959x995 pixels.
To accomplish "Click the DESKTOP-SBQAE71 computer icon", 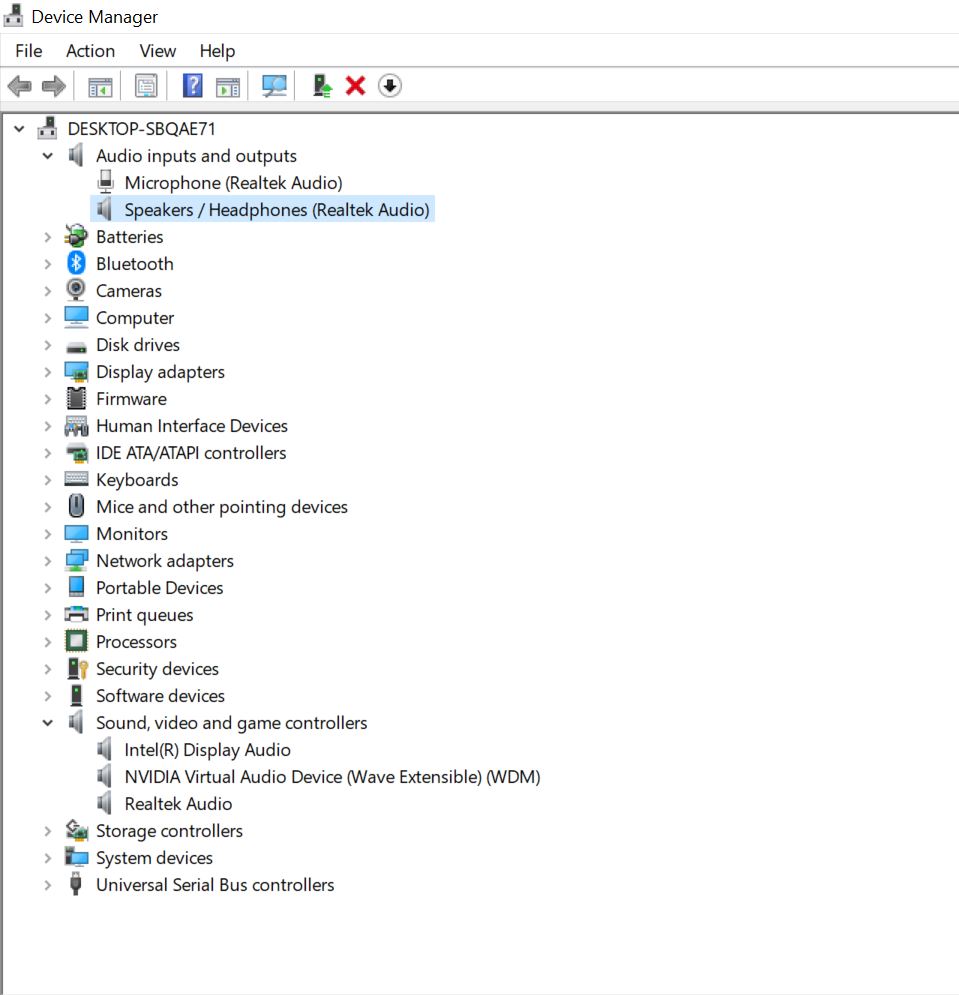I will [x=47, y=129].
